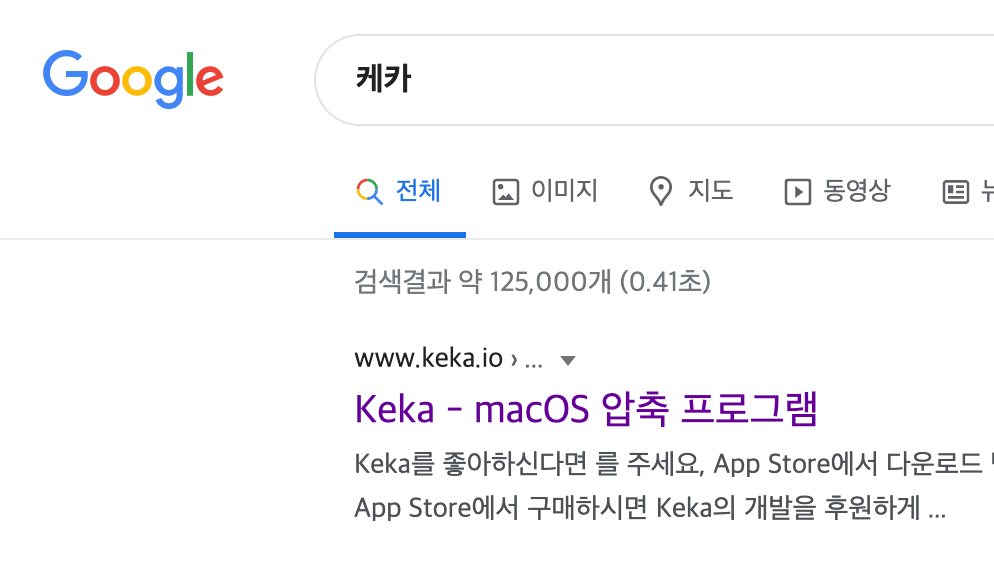Switch to the 동영상 tab
Viewport: 994px width, 584px height.
pyautogui.click(x=856, y=191)
